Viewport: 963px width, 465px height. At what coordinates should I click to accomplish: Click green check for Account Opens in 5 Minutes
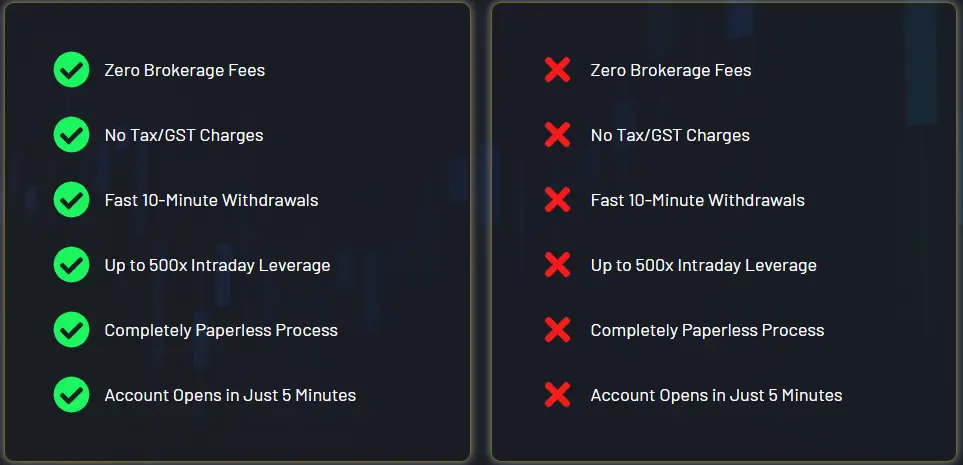[x=71, y=395]
